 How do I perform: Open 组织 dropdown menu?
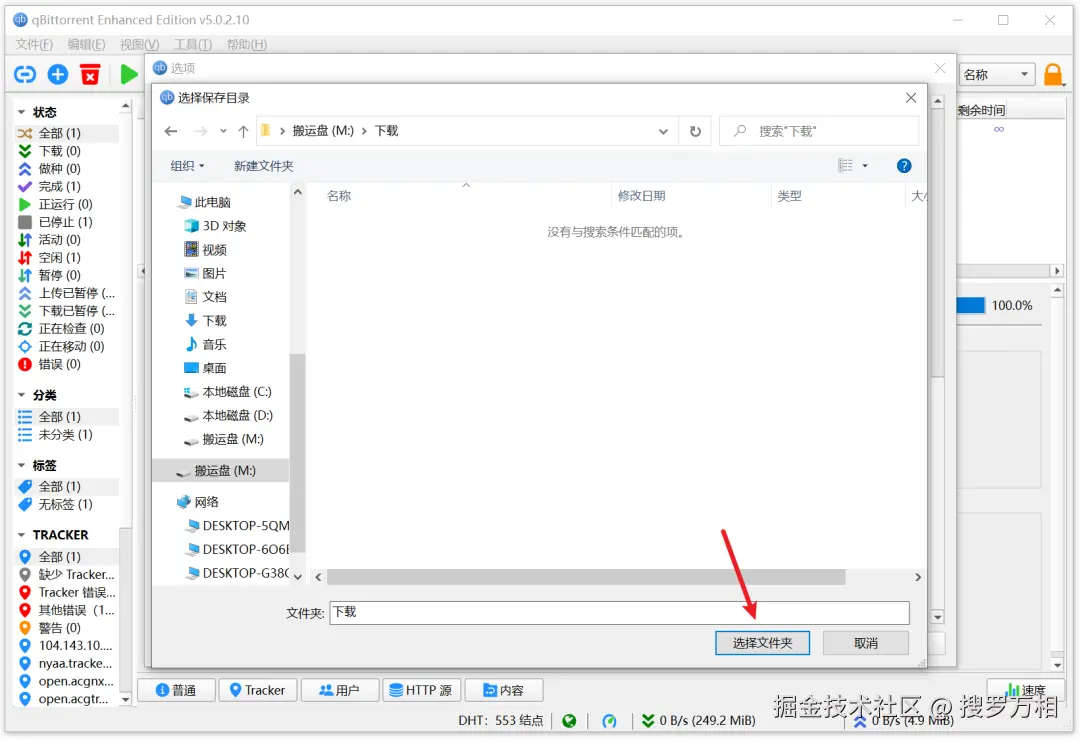187,166
